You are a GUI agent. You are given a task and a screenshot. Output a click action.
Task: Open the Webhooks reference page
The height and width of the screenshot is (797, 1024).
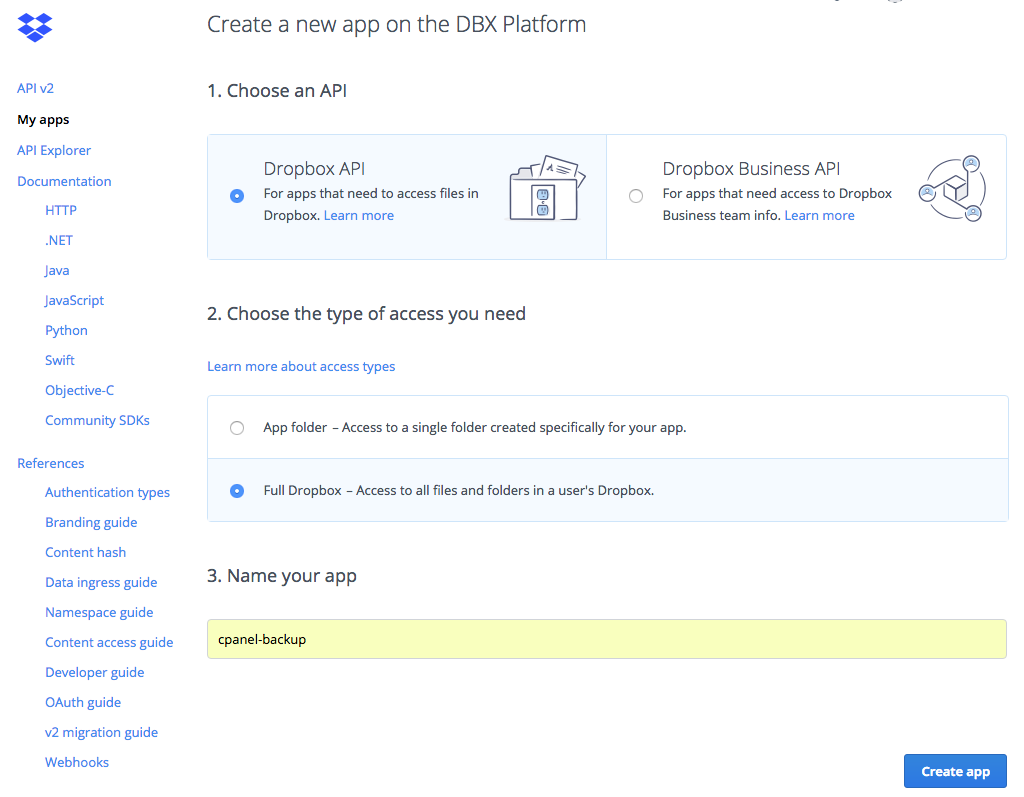(x=77, y=762)
